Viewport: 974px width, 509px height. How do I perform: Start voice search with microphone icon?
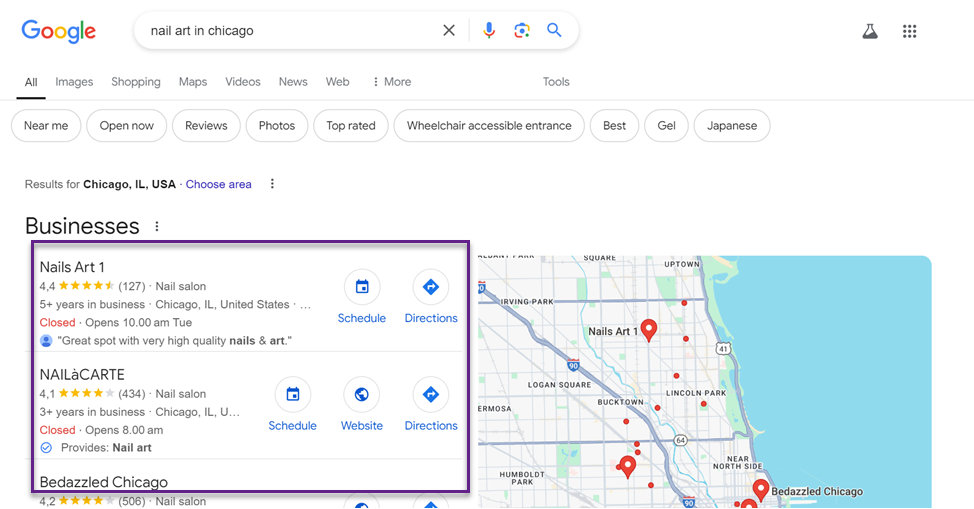(x=489, y=30)
